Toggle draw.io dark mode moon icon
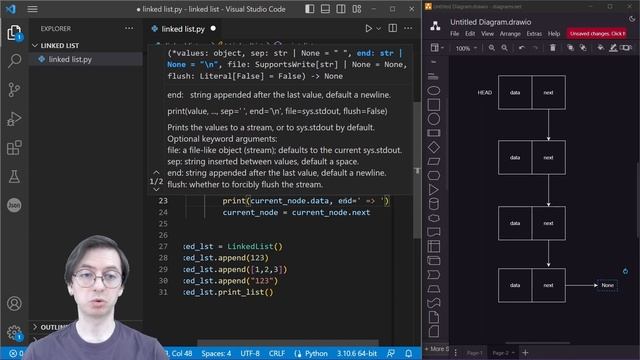The width and height of the screenshot is (640, 360). pos(632,19)
